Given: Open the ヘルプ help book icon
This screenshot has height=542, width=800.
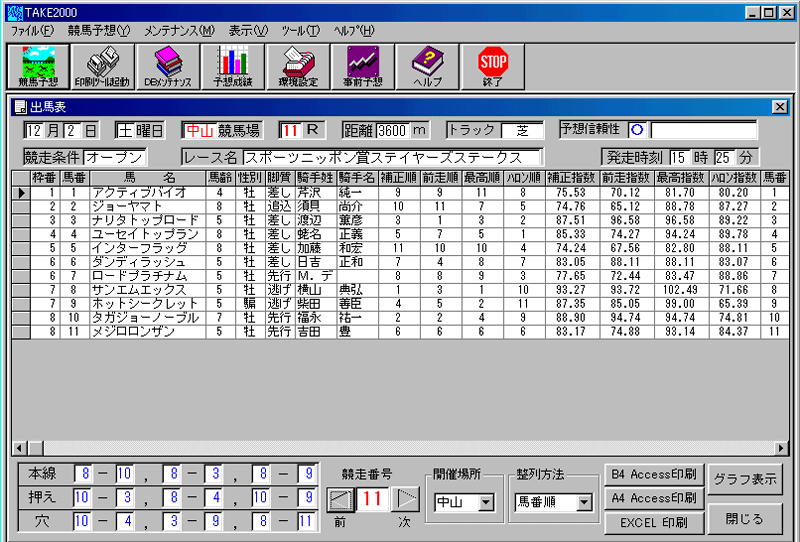Looking at the screenshot, I should 427,66.
